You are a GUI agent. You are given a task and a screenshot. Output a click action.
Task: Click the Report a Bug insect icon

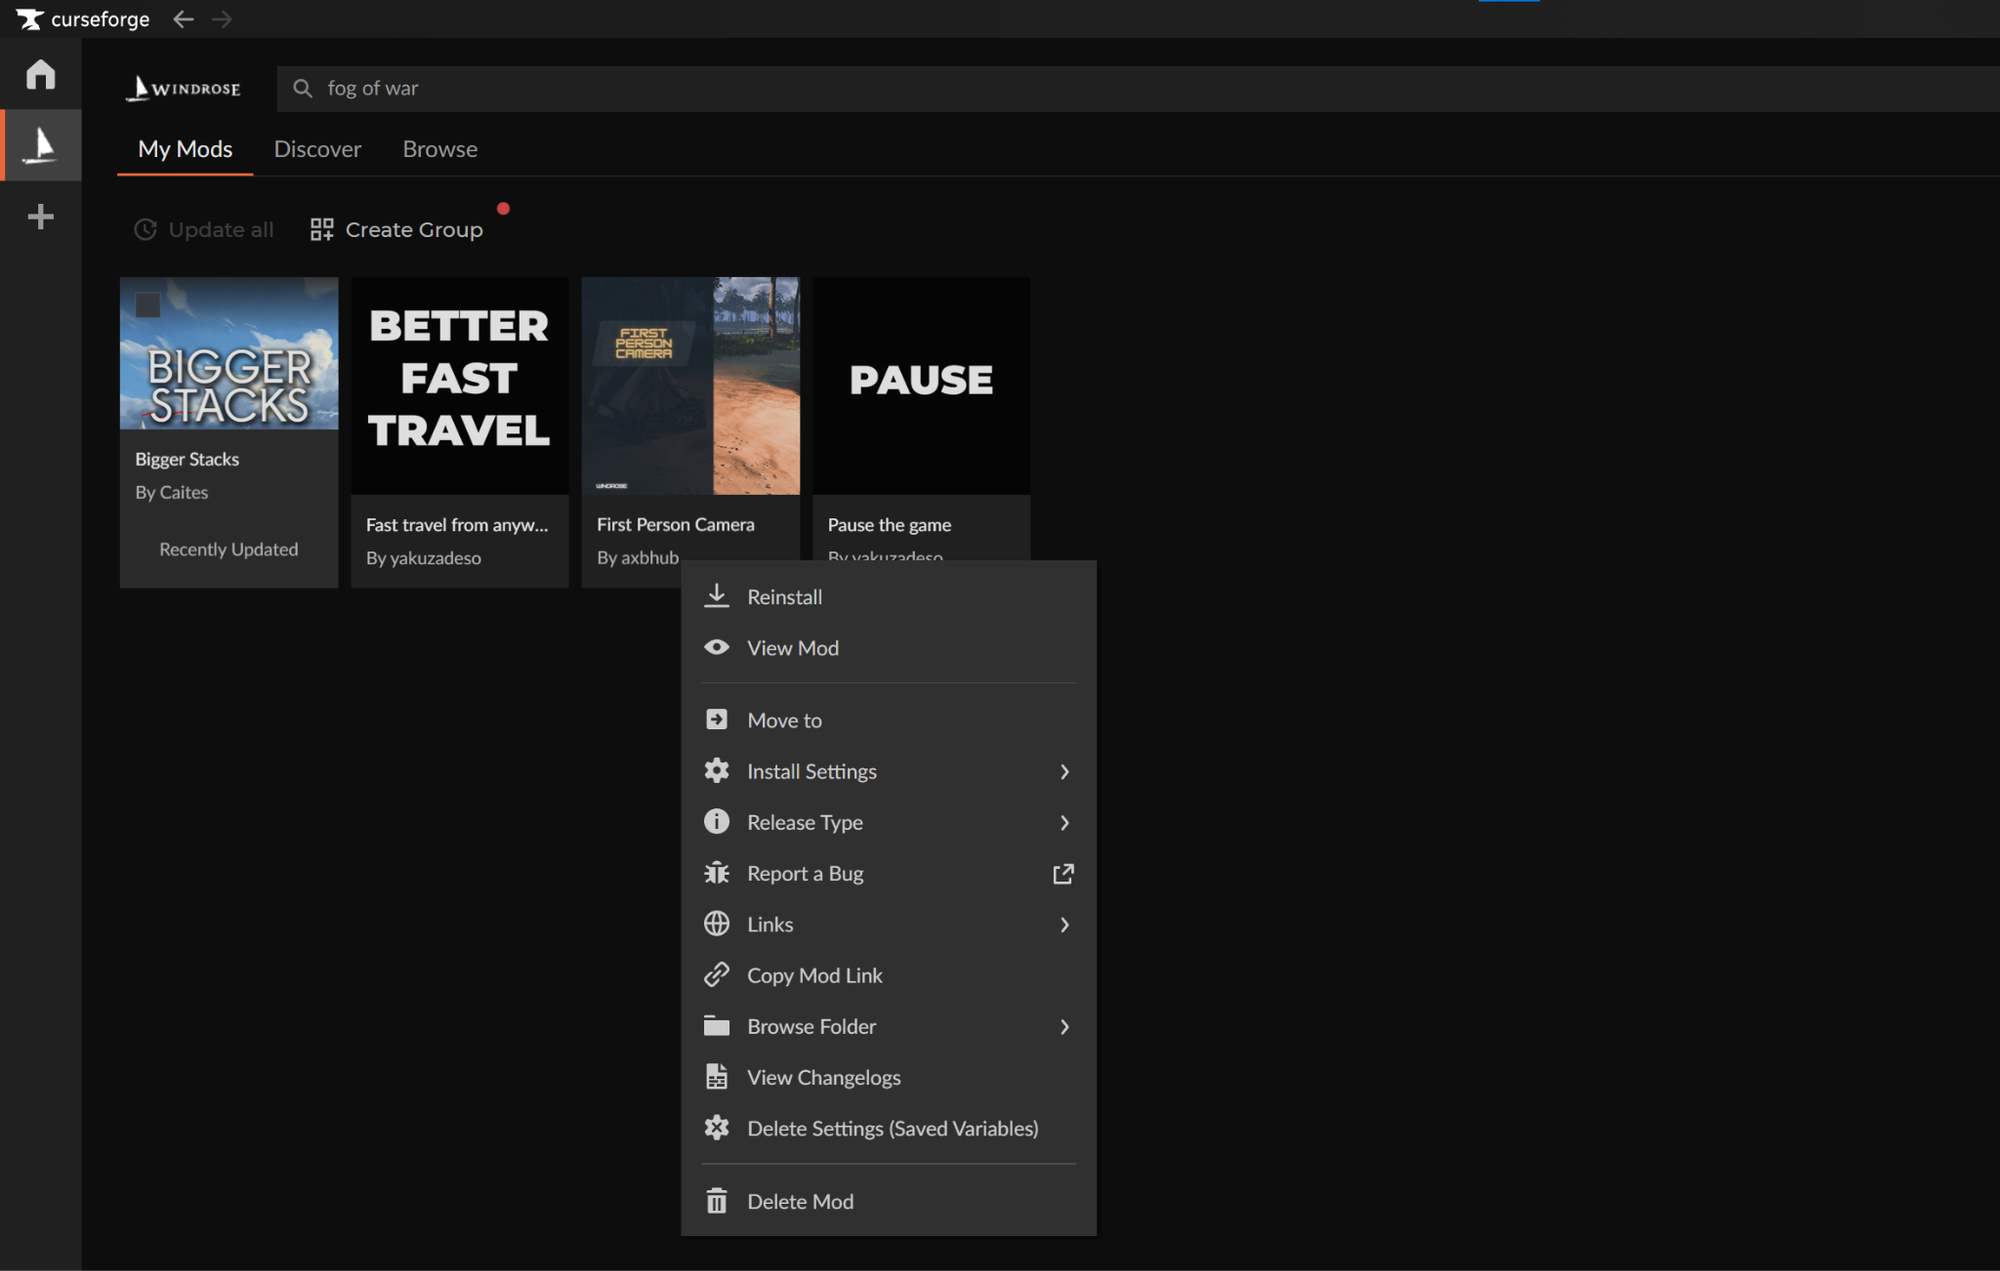716,872
